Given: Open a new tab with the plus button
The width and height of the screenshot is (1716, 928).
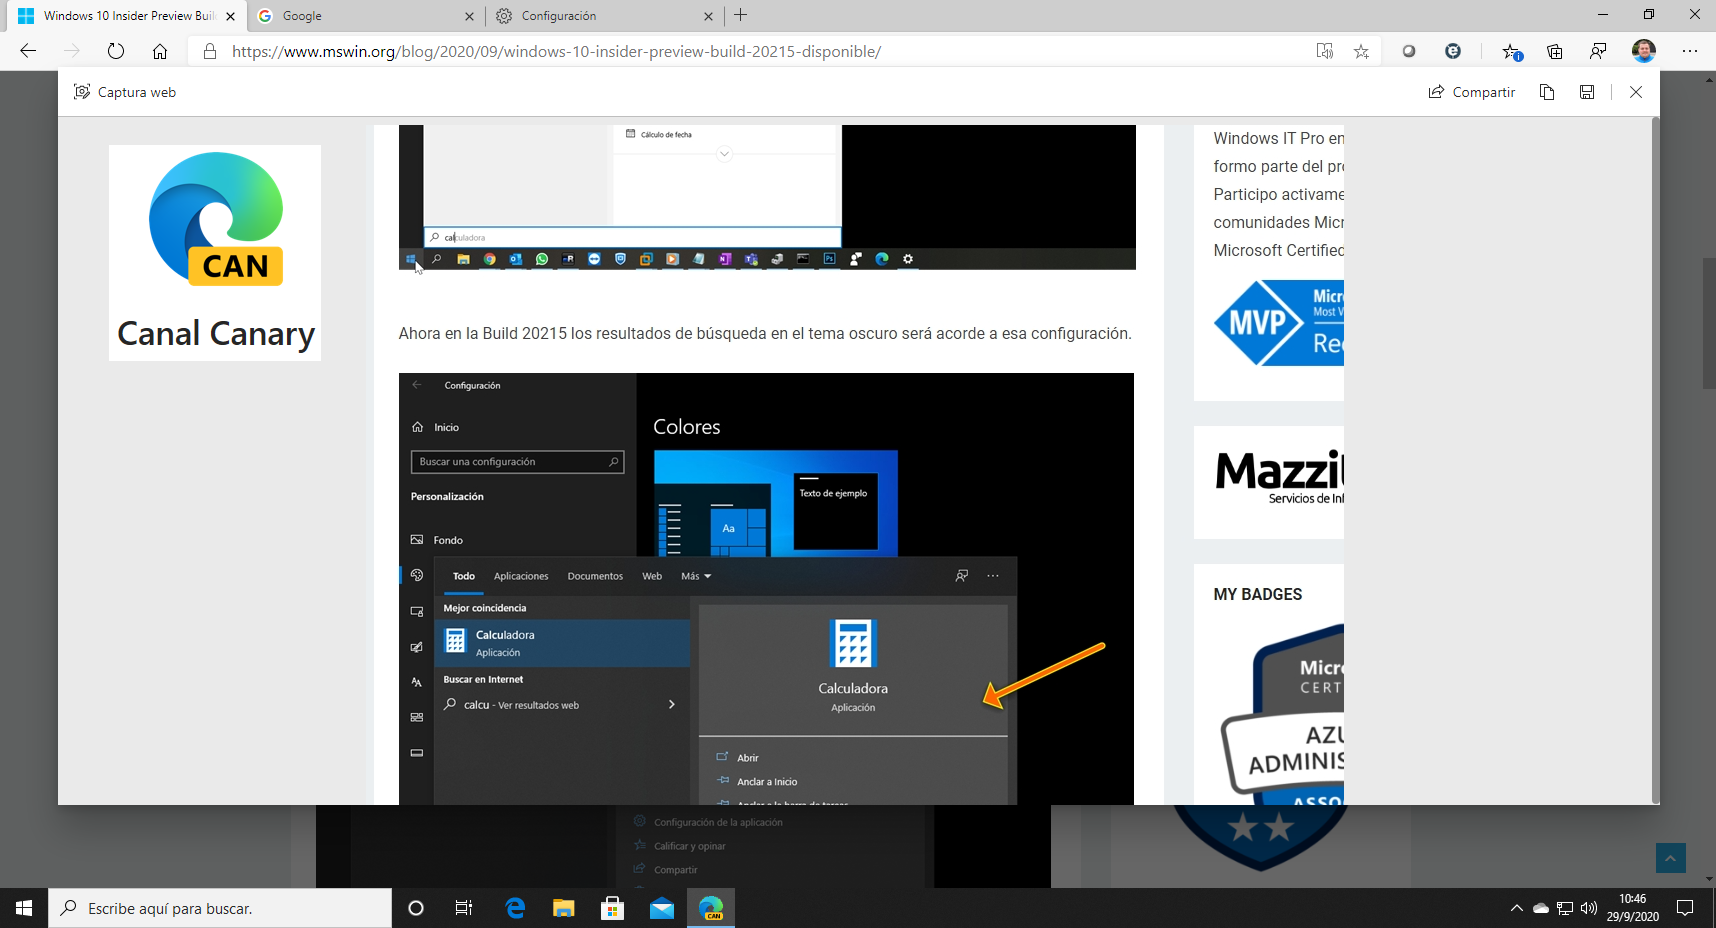Looking at the screenshot, I should tap(740, 16).
